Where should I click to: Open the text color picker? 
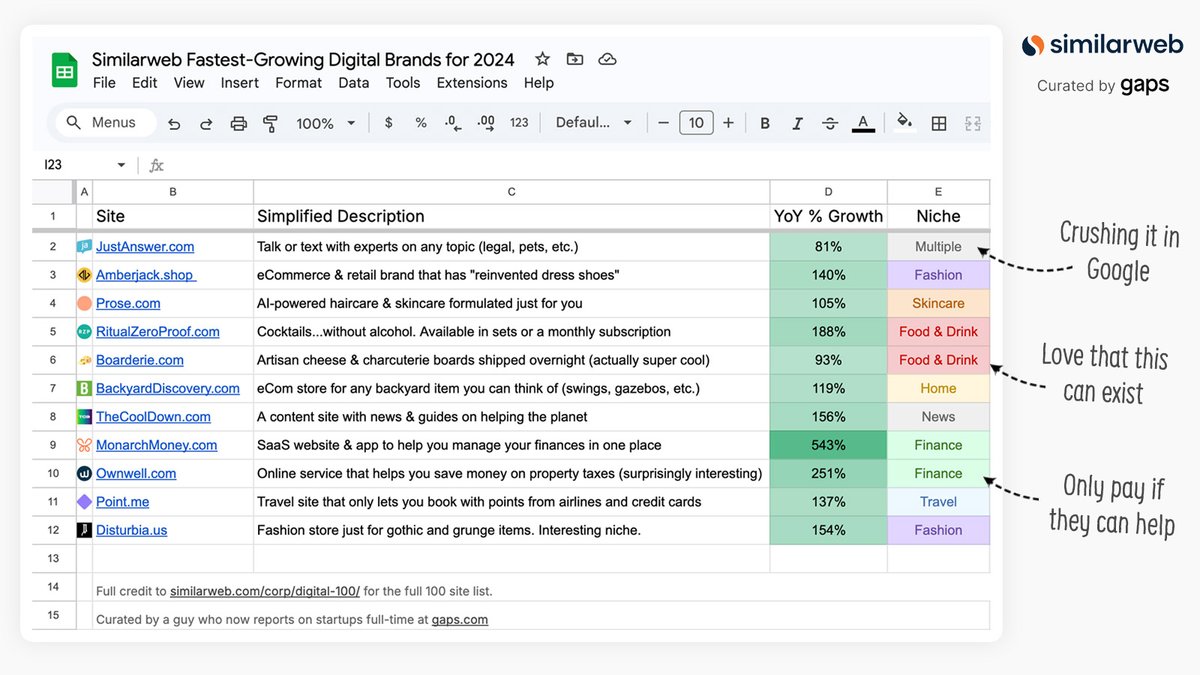click(x=863, y=123)
